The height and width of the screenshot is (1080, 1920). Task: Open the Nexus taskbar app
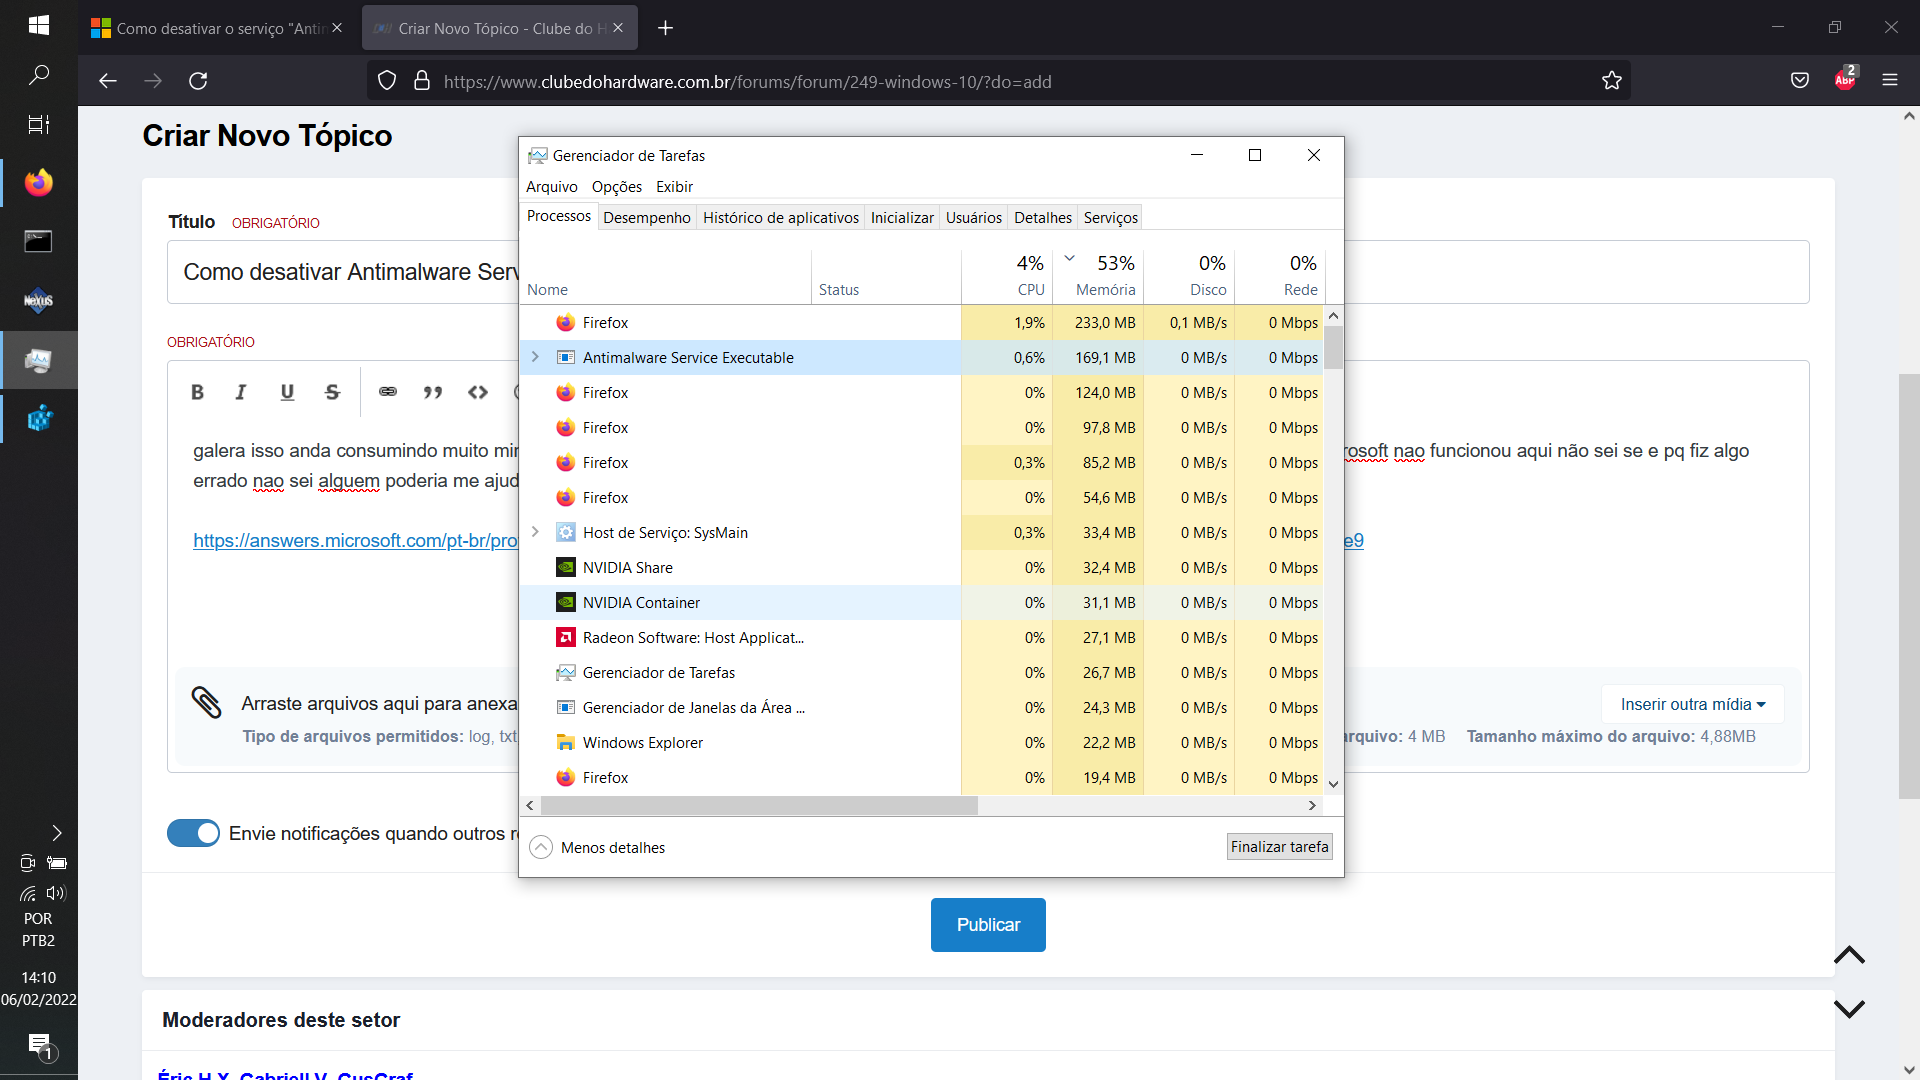[x=38, y=300]
